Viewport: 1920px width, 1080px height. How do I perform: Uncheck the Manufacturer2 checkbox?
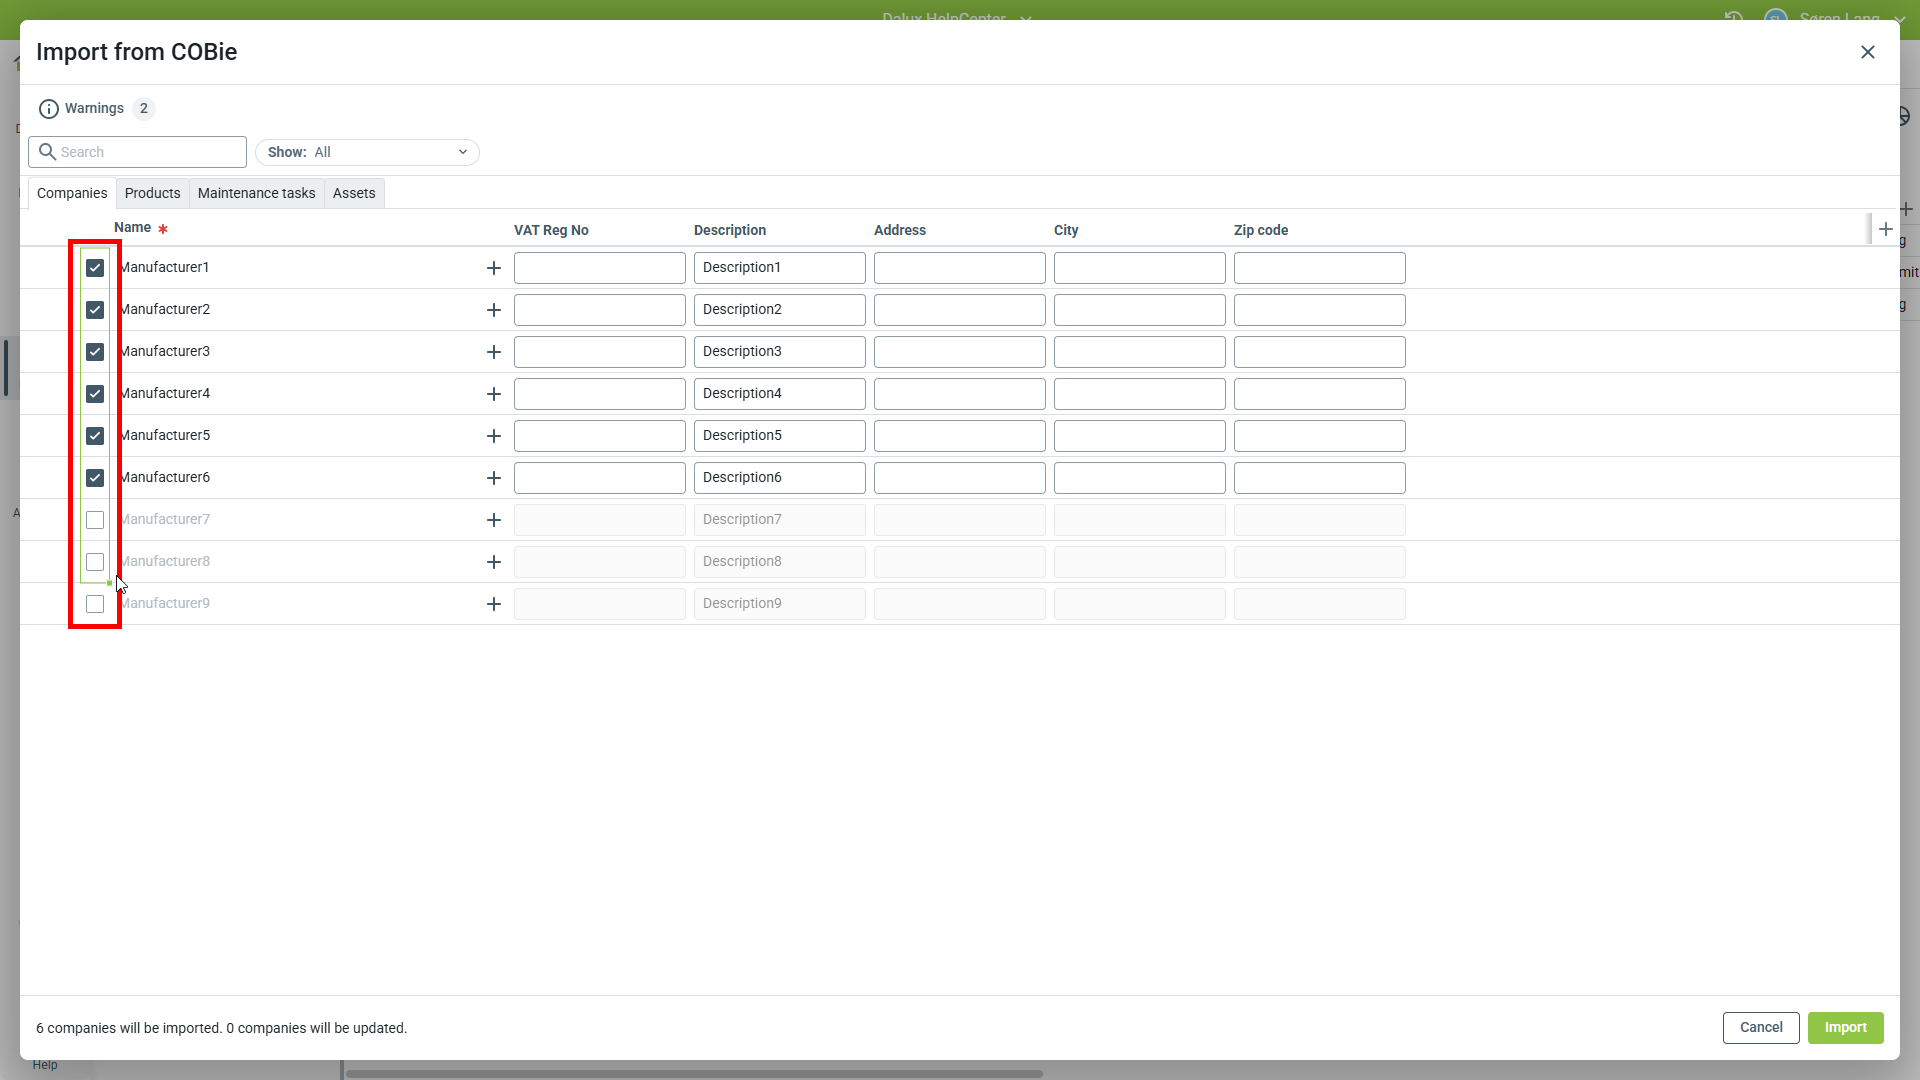[x=95, y=310]
